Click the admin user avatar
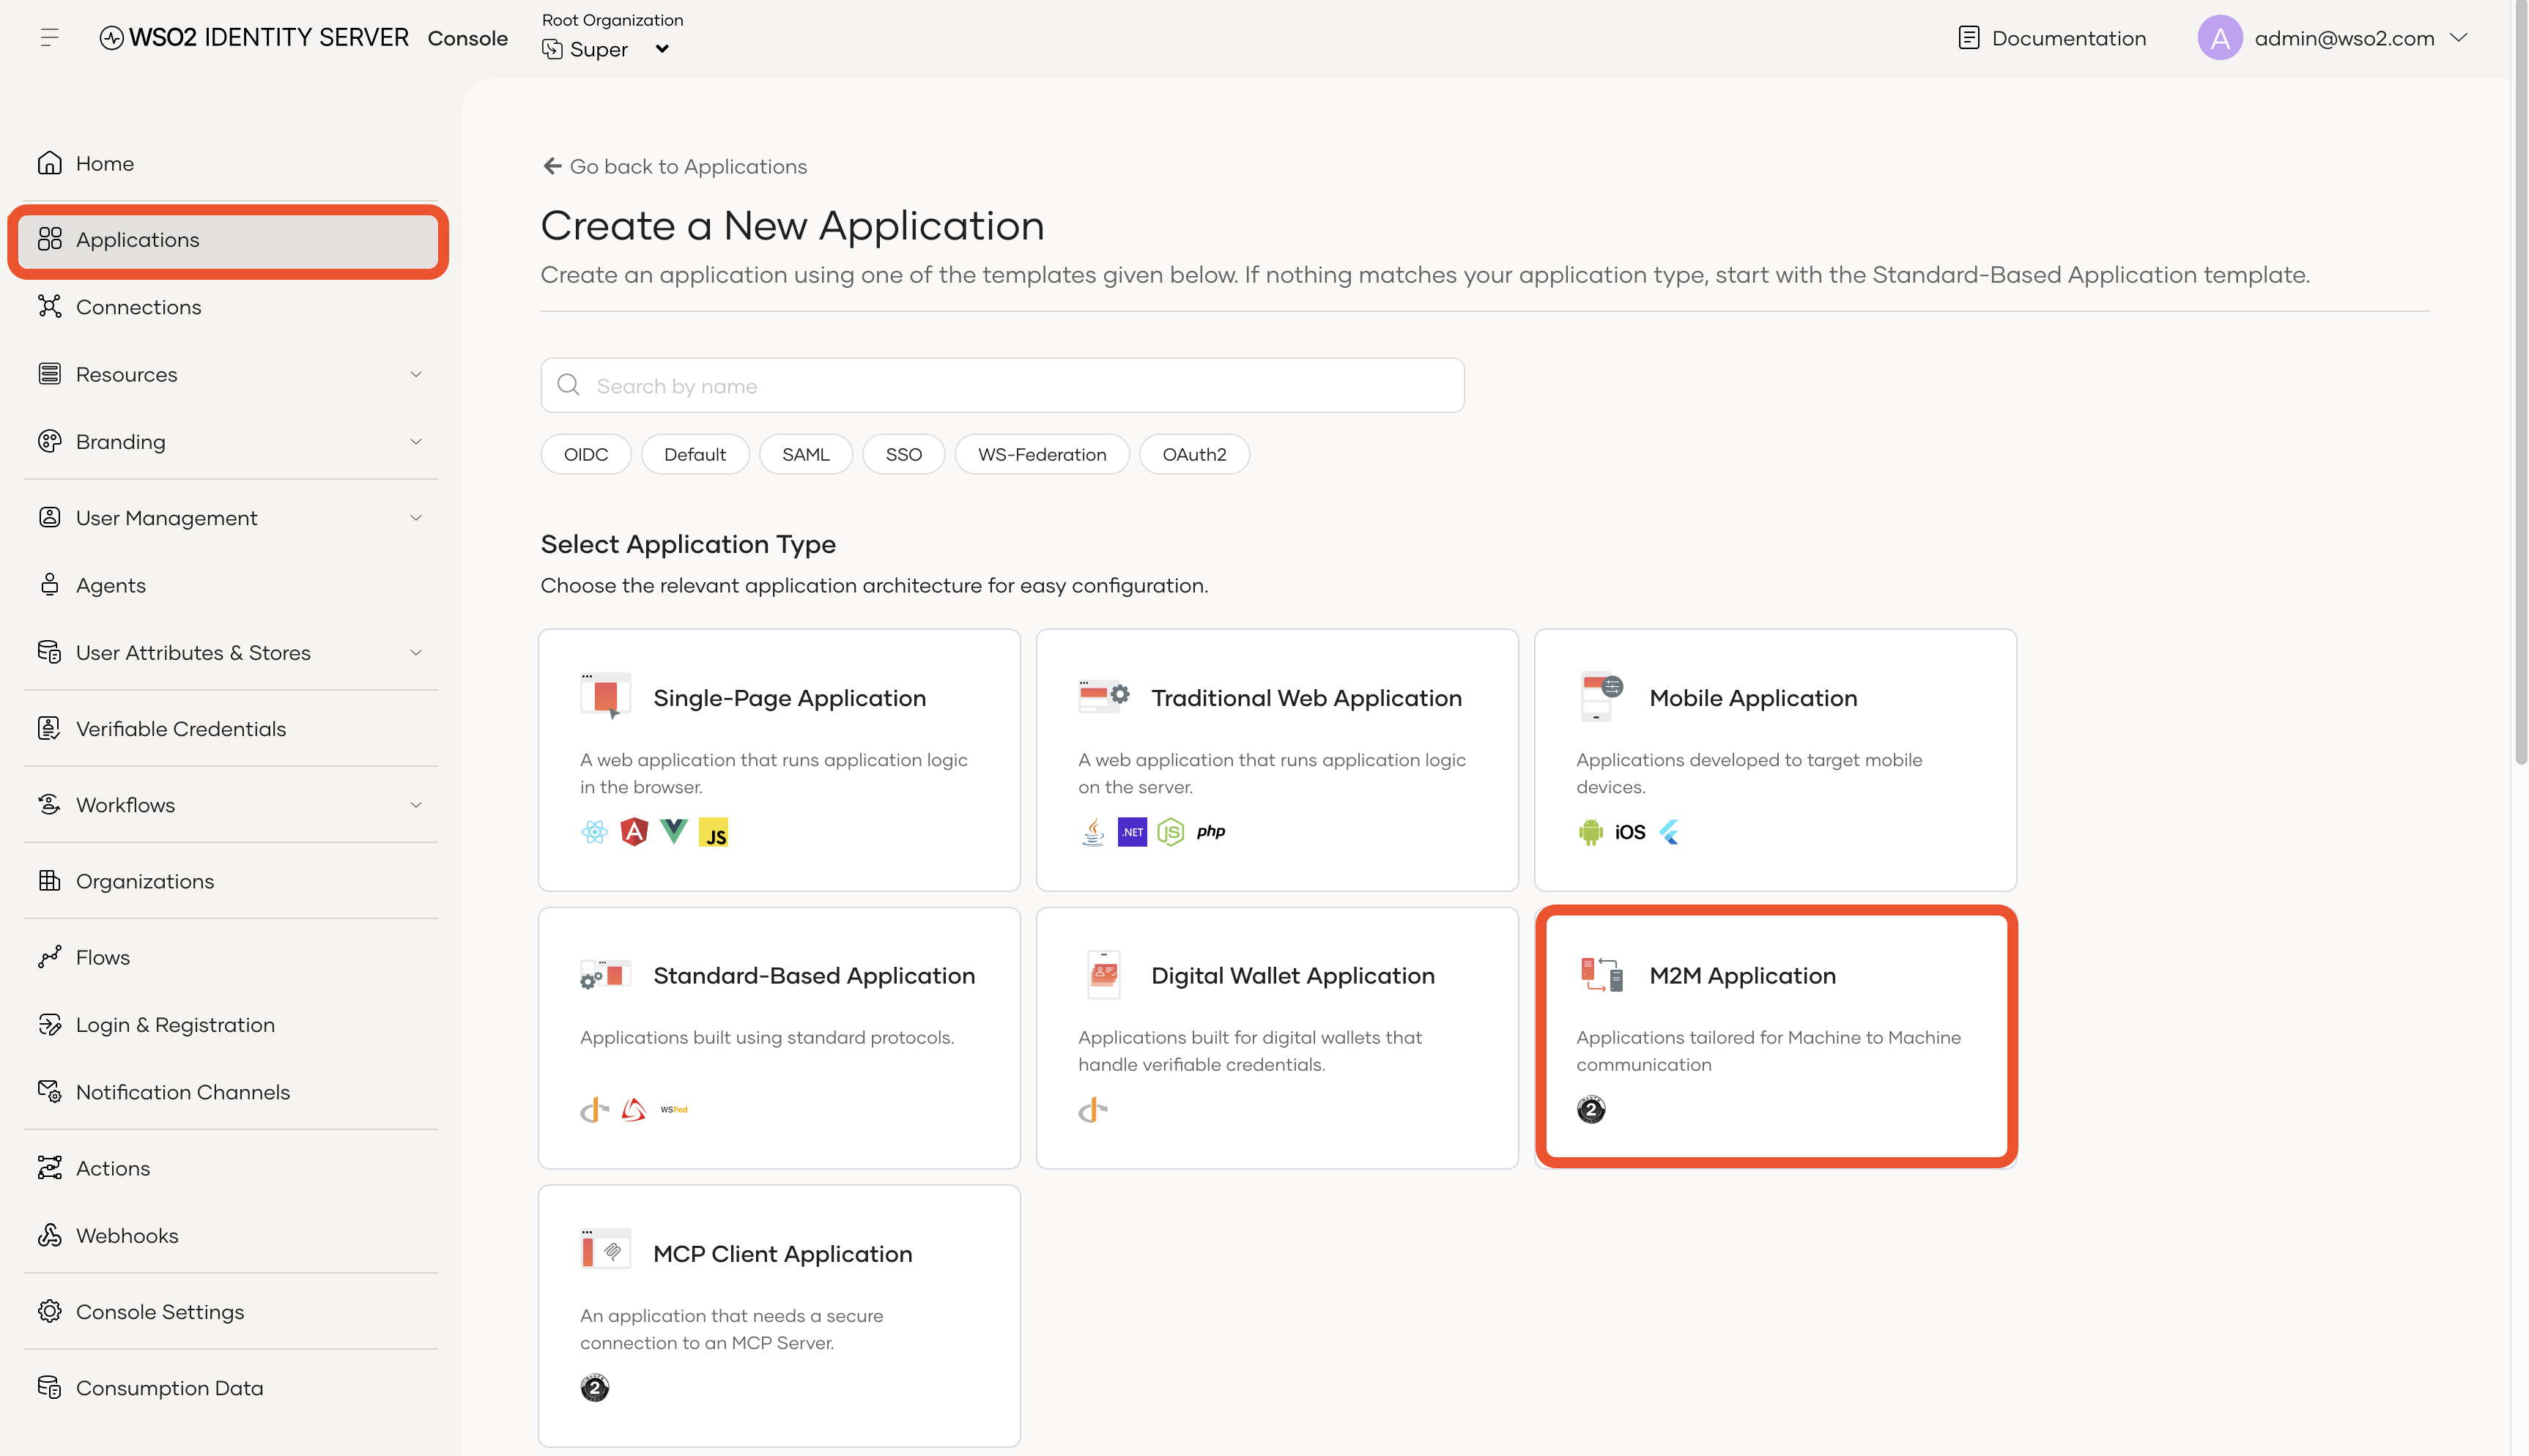This screenshot has height=1456, width=2529. click(2219, 38)
